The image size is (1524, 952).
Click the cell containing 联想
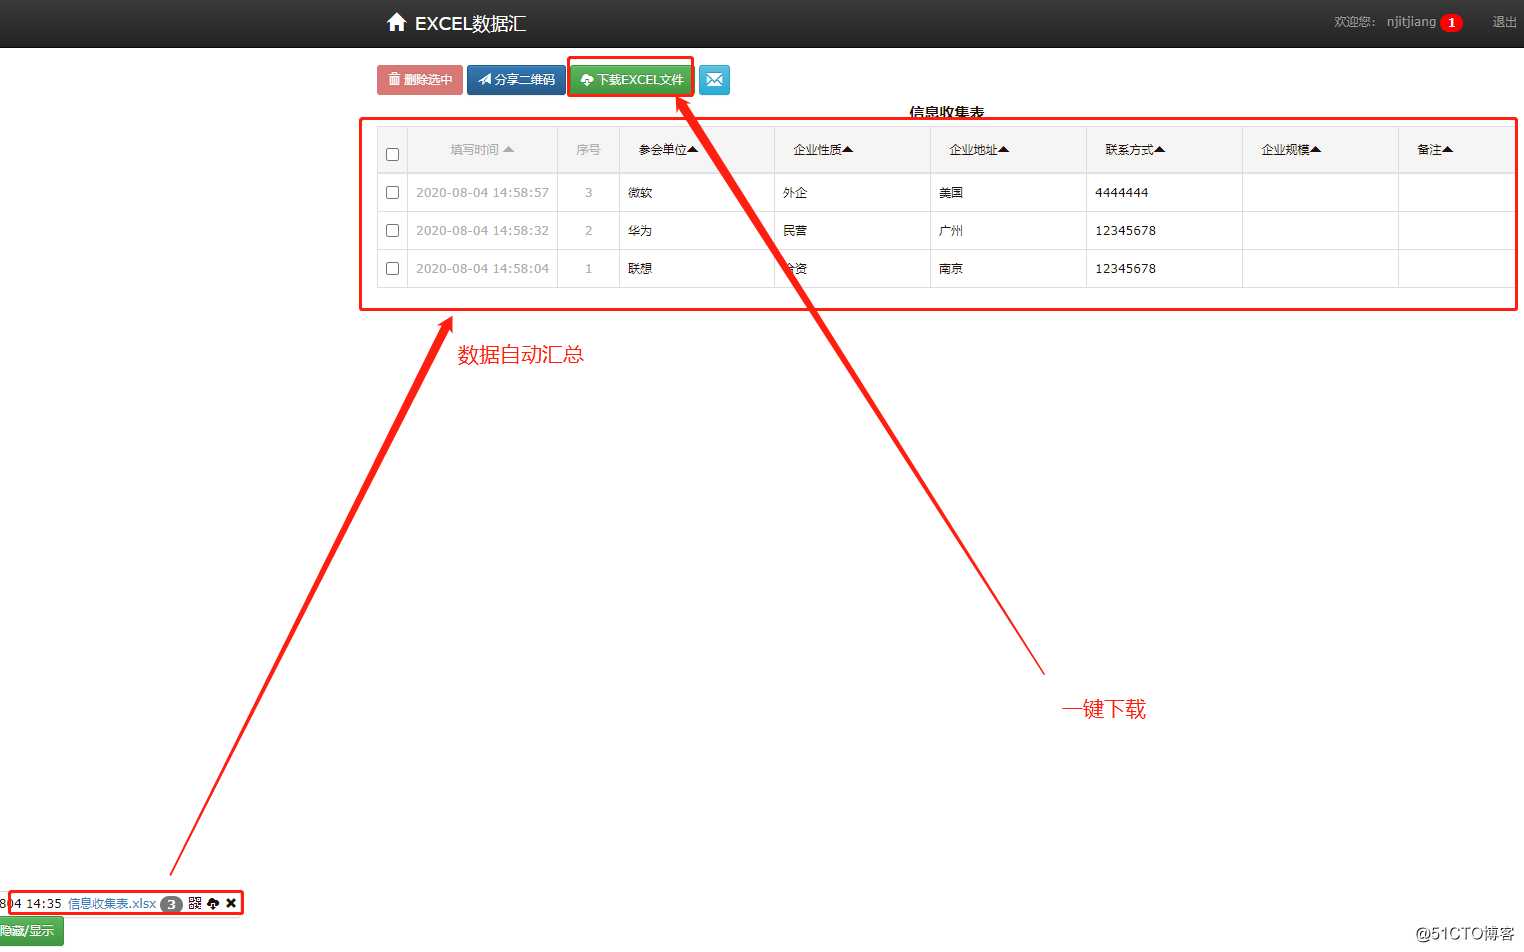coord(697,268)
